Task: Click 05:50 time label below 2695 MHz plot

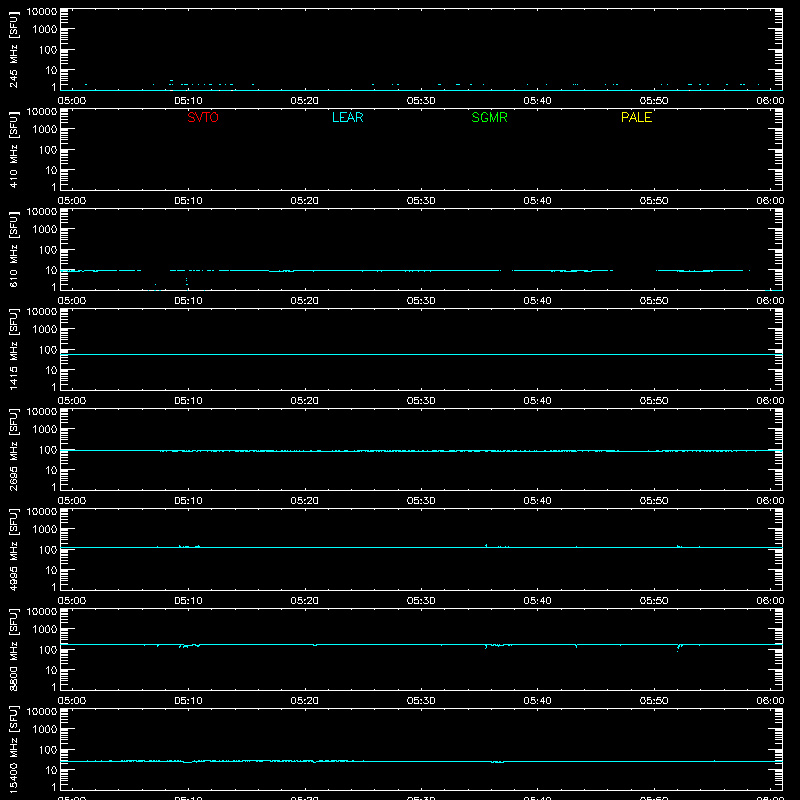Action: (654, 501)
